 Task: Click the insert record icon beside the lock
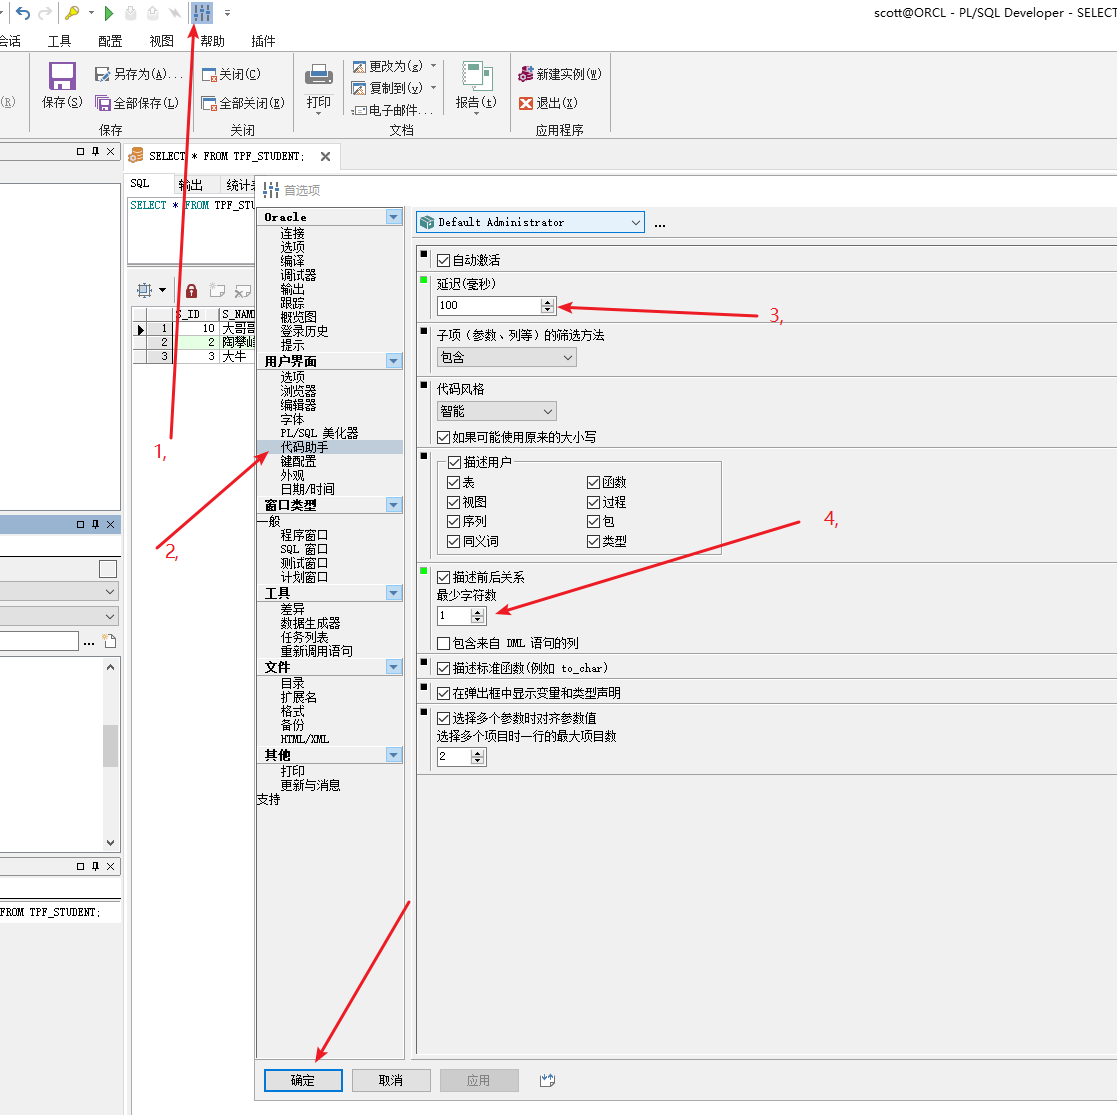coord(217,290)
